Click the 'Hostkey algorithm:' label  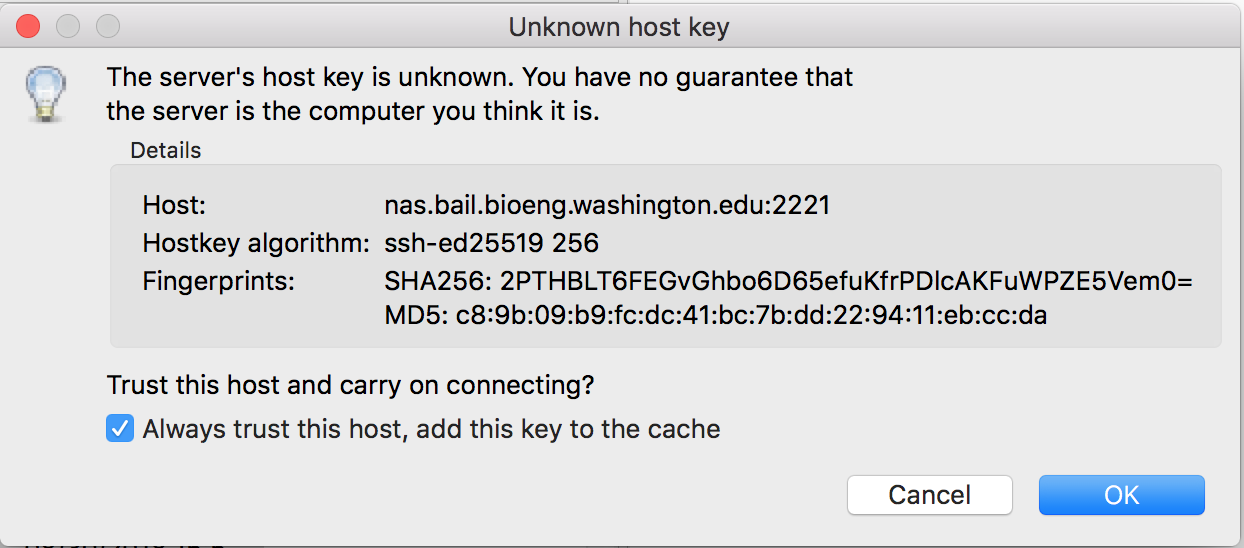tap(256, 243)
